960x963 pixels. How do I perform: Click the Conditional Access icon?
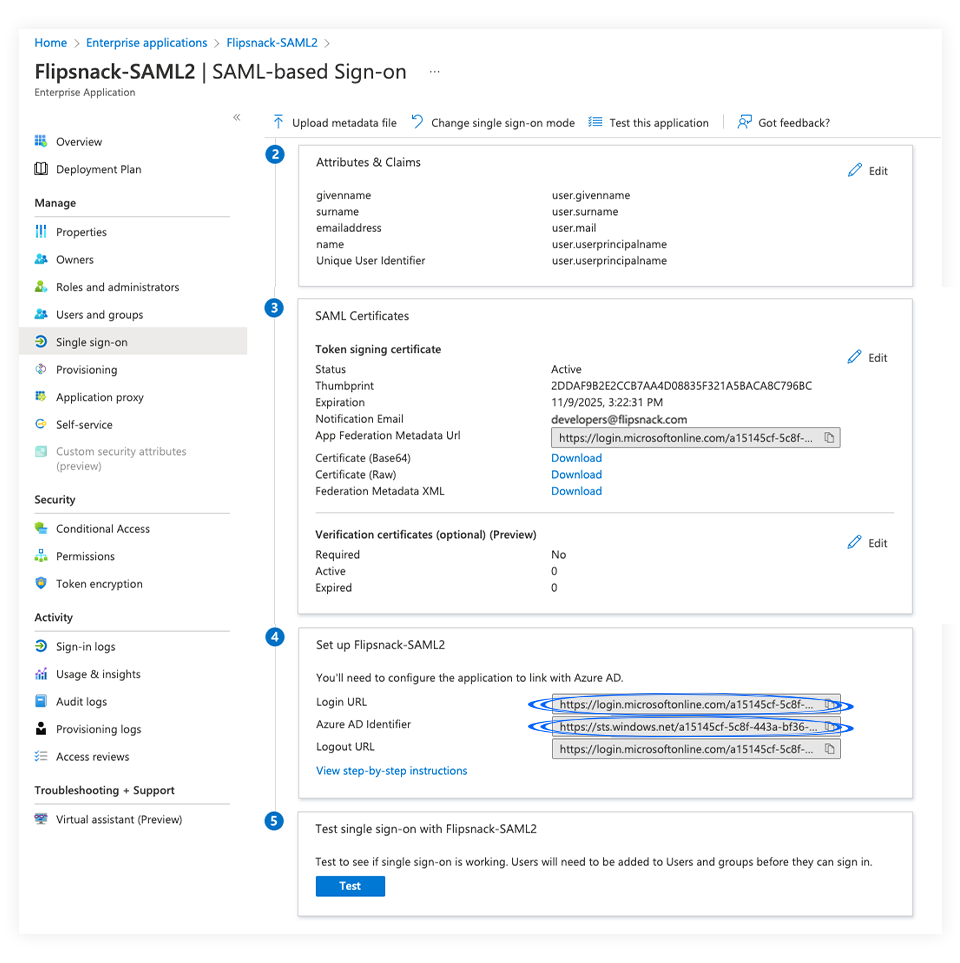41,528
